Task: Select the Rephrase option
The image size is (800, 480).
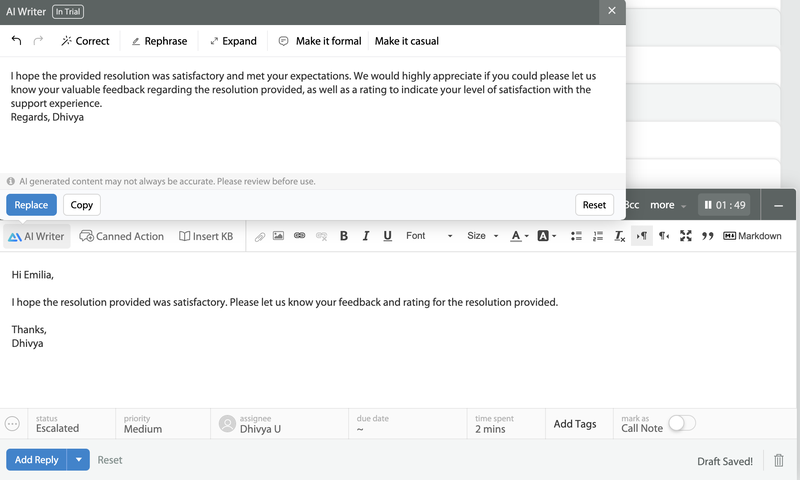Action: pyautogui.click(x=159, y=41)
